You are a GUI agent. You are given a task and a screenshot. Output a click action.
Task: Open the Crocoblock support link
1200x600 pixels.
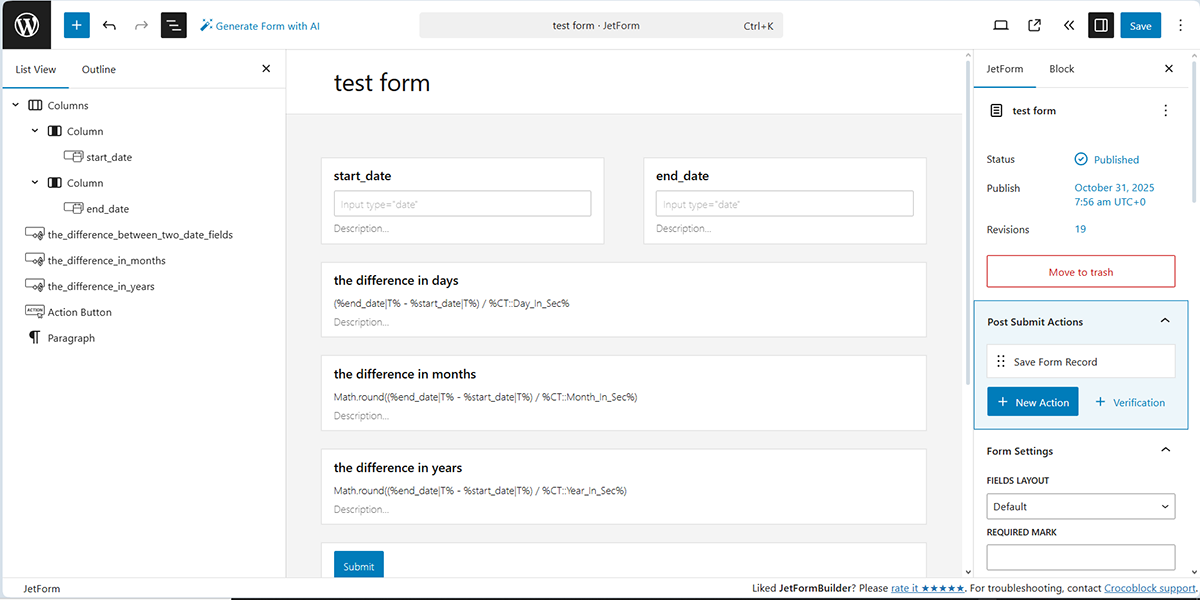click(1150, 588)
